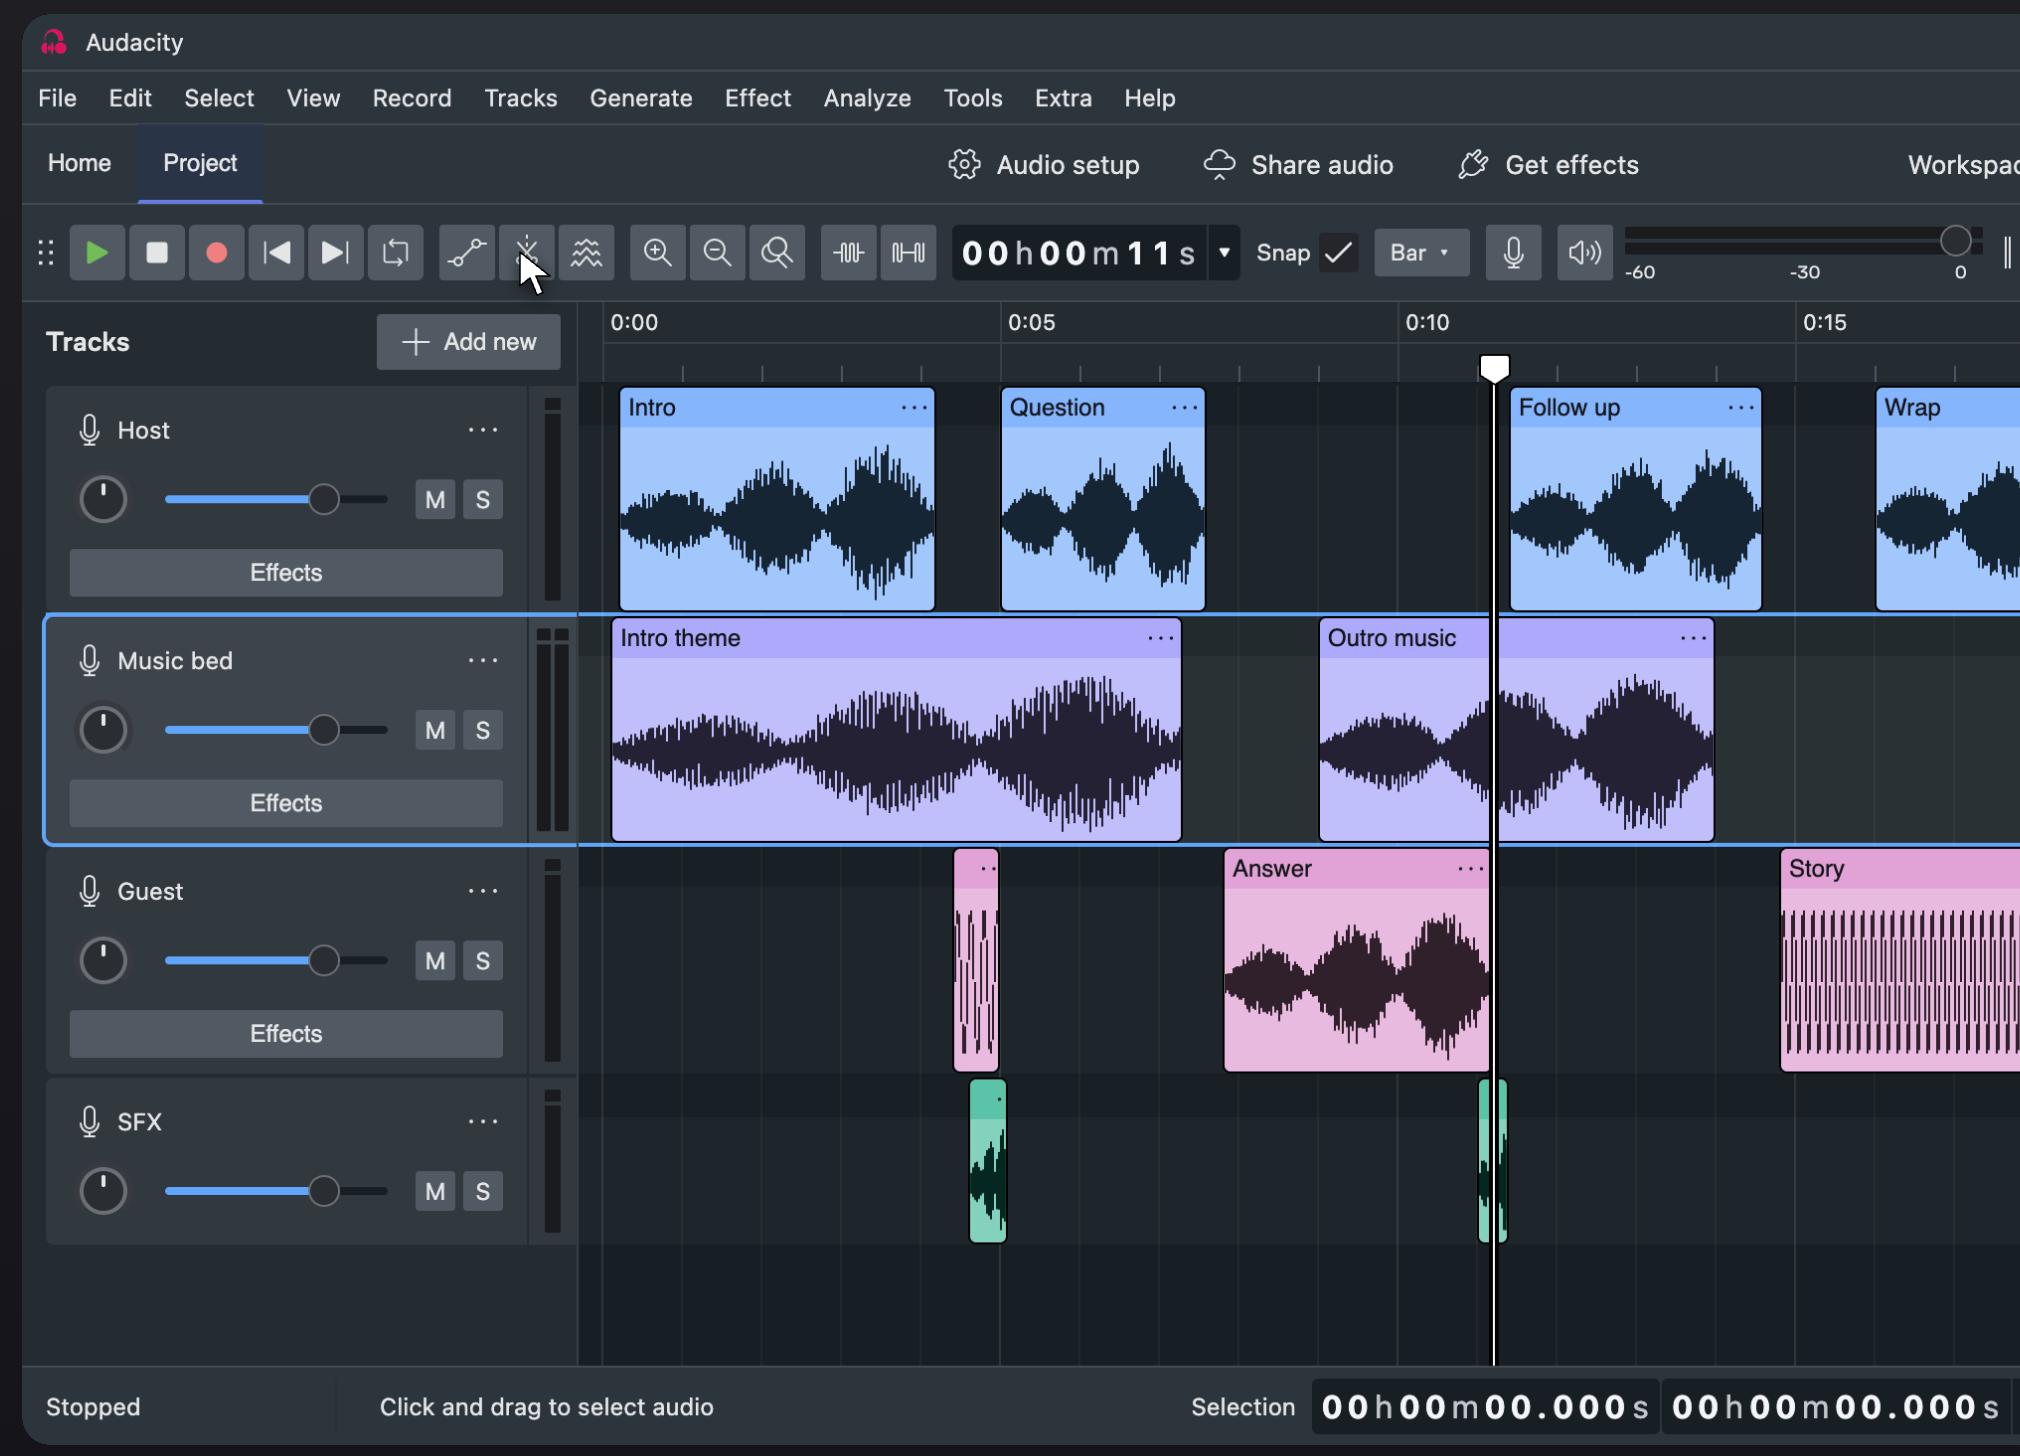This screenshot has width=2020, height=1456.
Task: Click the red Record button
Action: [x=216, y=253]
